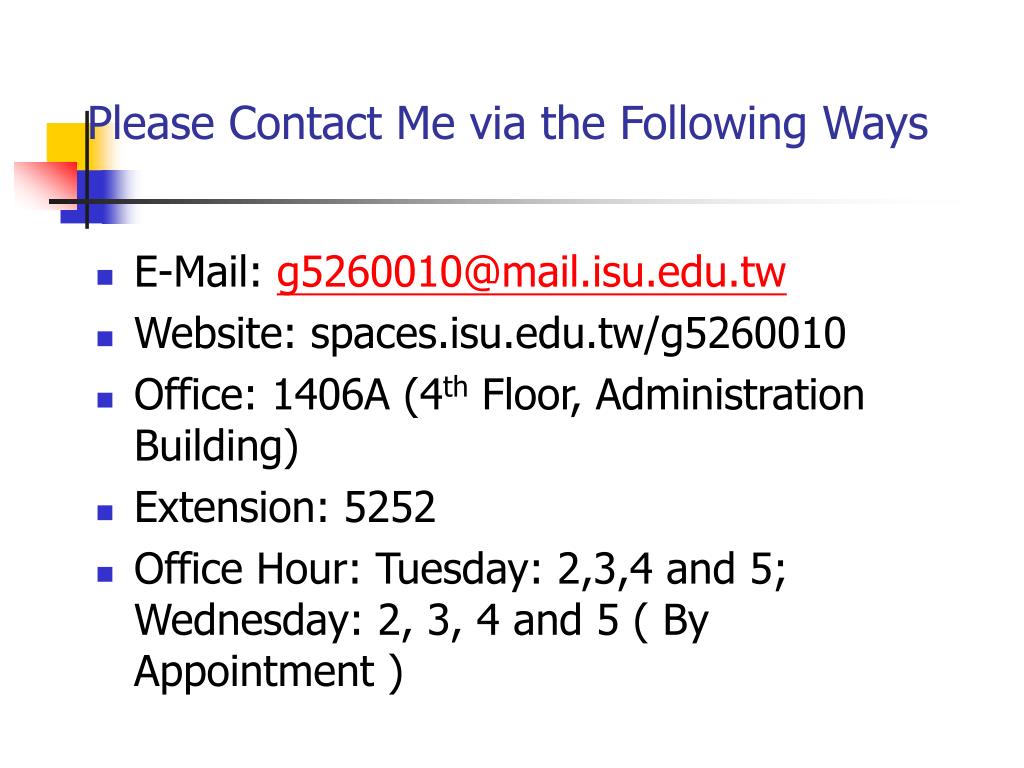Click the blue bullet beside Extension
This screenshot has width=1024, height=768.
click(104, 511)
